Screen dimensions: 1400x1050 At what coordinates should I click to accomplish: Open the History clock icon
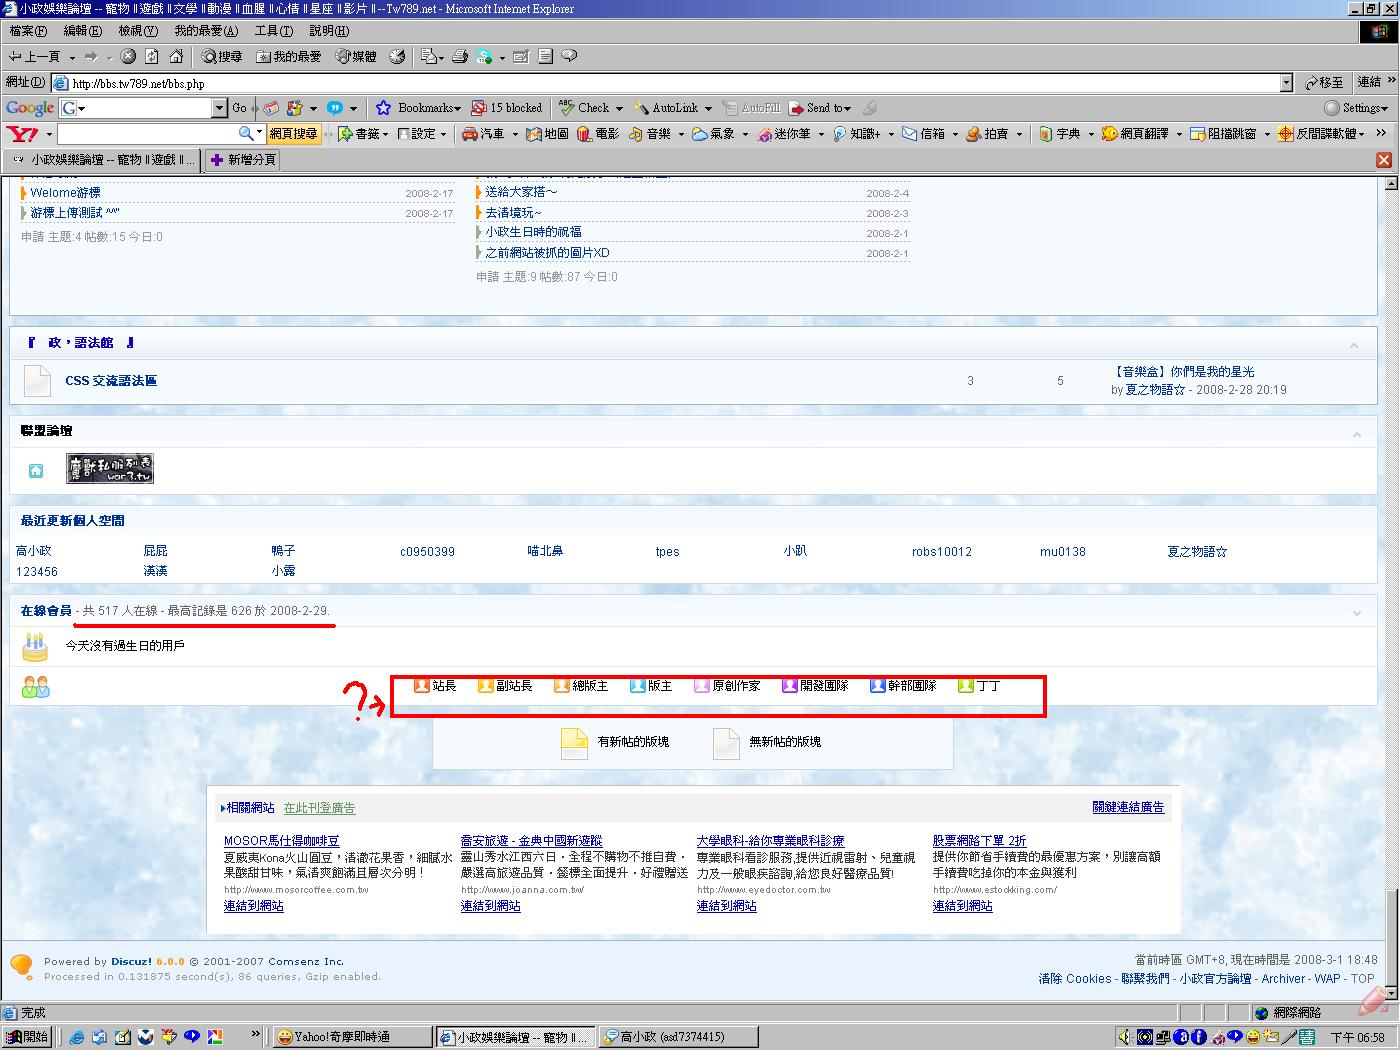pos(397,57)
